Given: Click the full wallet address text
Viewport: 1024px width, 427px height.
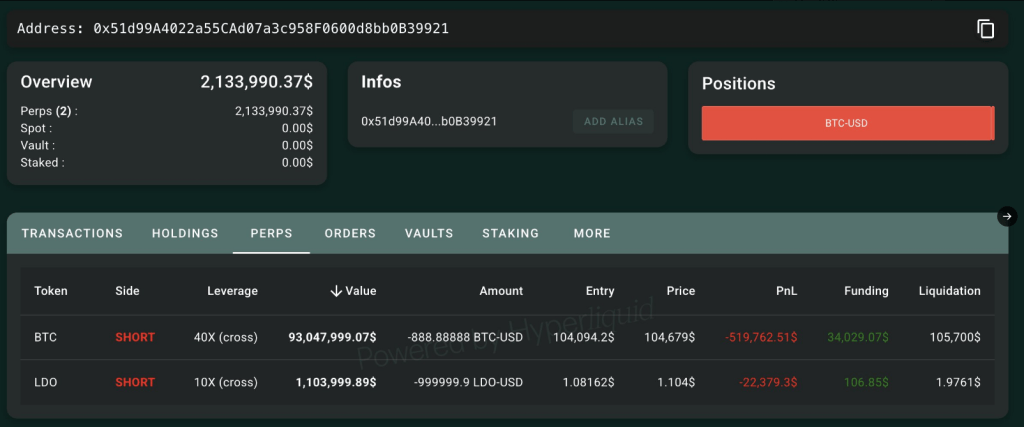Looking at the screenshot, I should click(x=271, y=29).
